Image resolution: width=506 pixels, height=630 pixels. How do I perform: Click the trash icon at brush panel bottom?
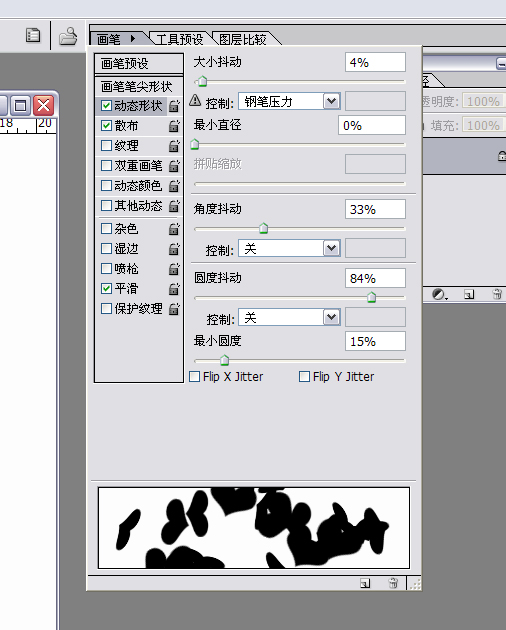(x=393, y=583)
